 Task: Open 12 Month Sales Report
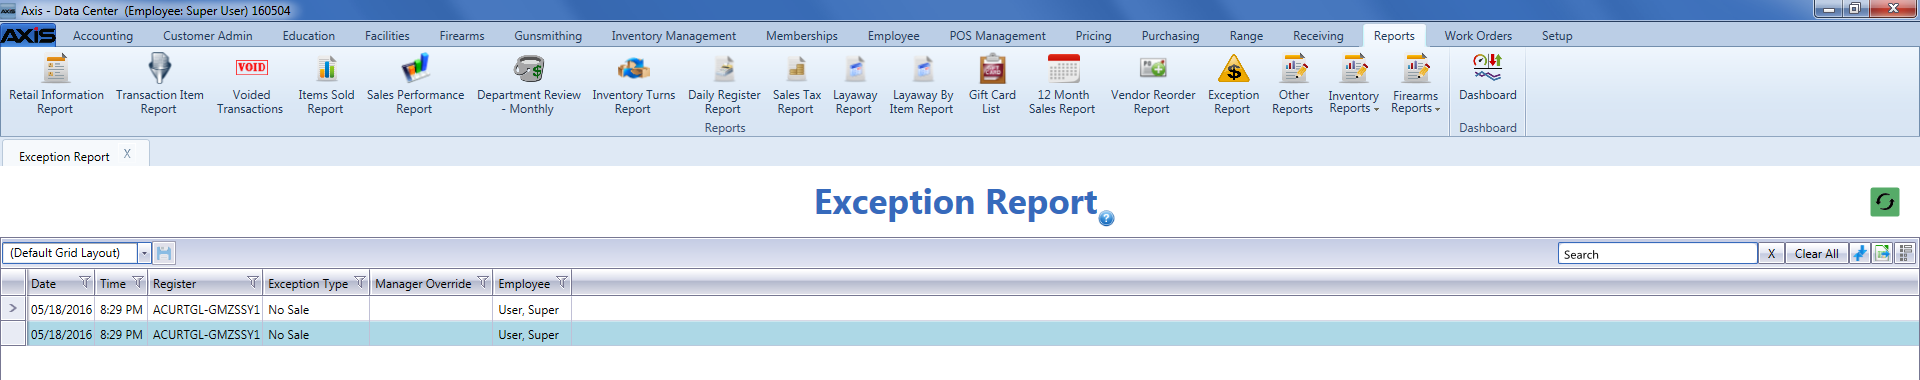(1062, 85)
